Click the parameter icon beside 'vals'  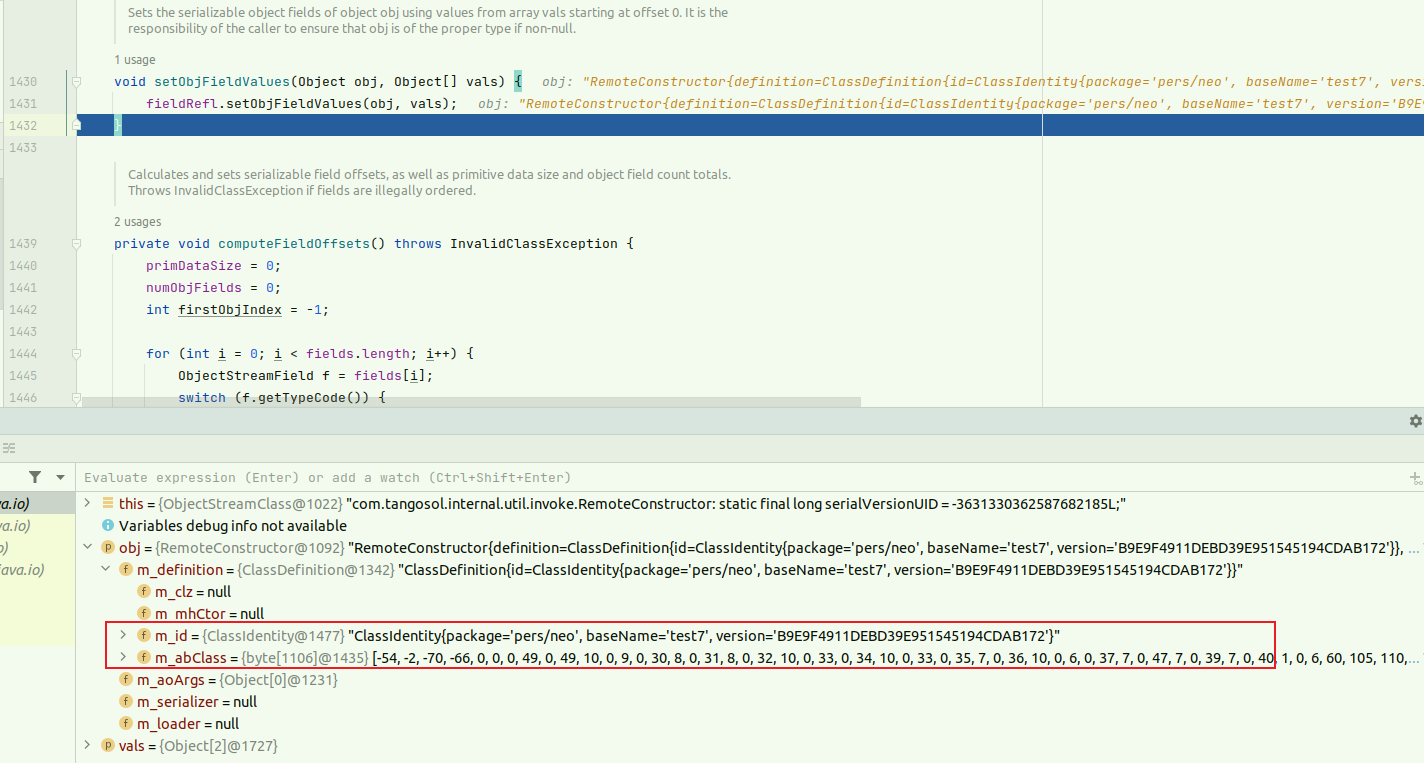(108, 745)
